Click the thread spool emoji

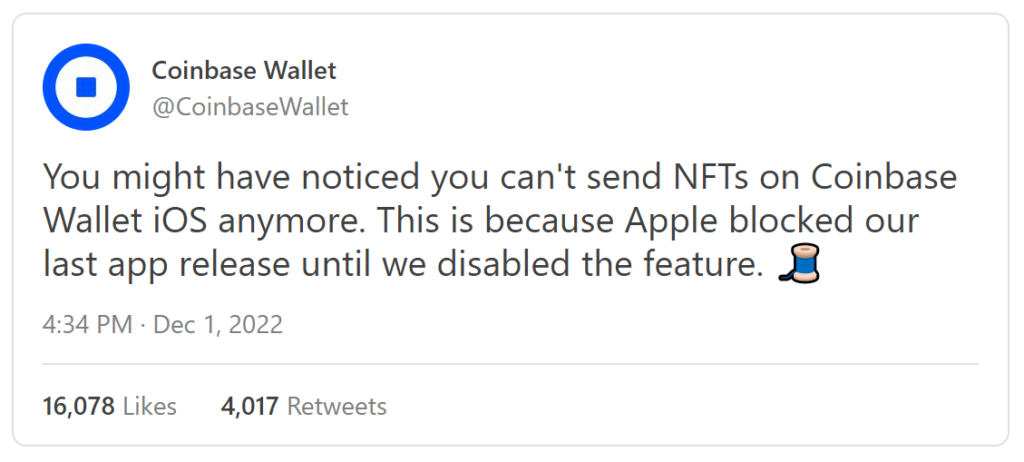click(799, 263)
